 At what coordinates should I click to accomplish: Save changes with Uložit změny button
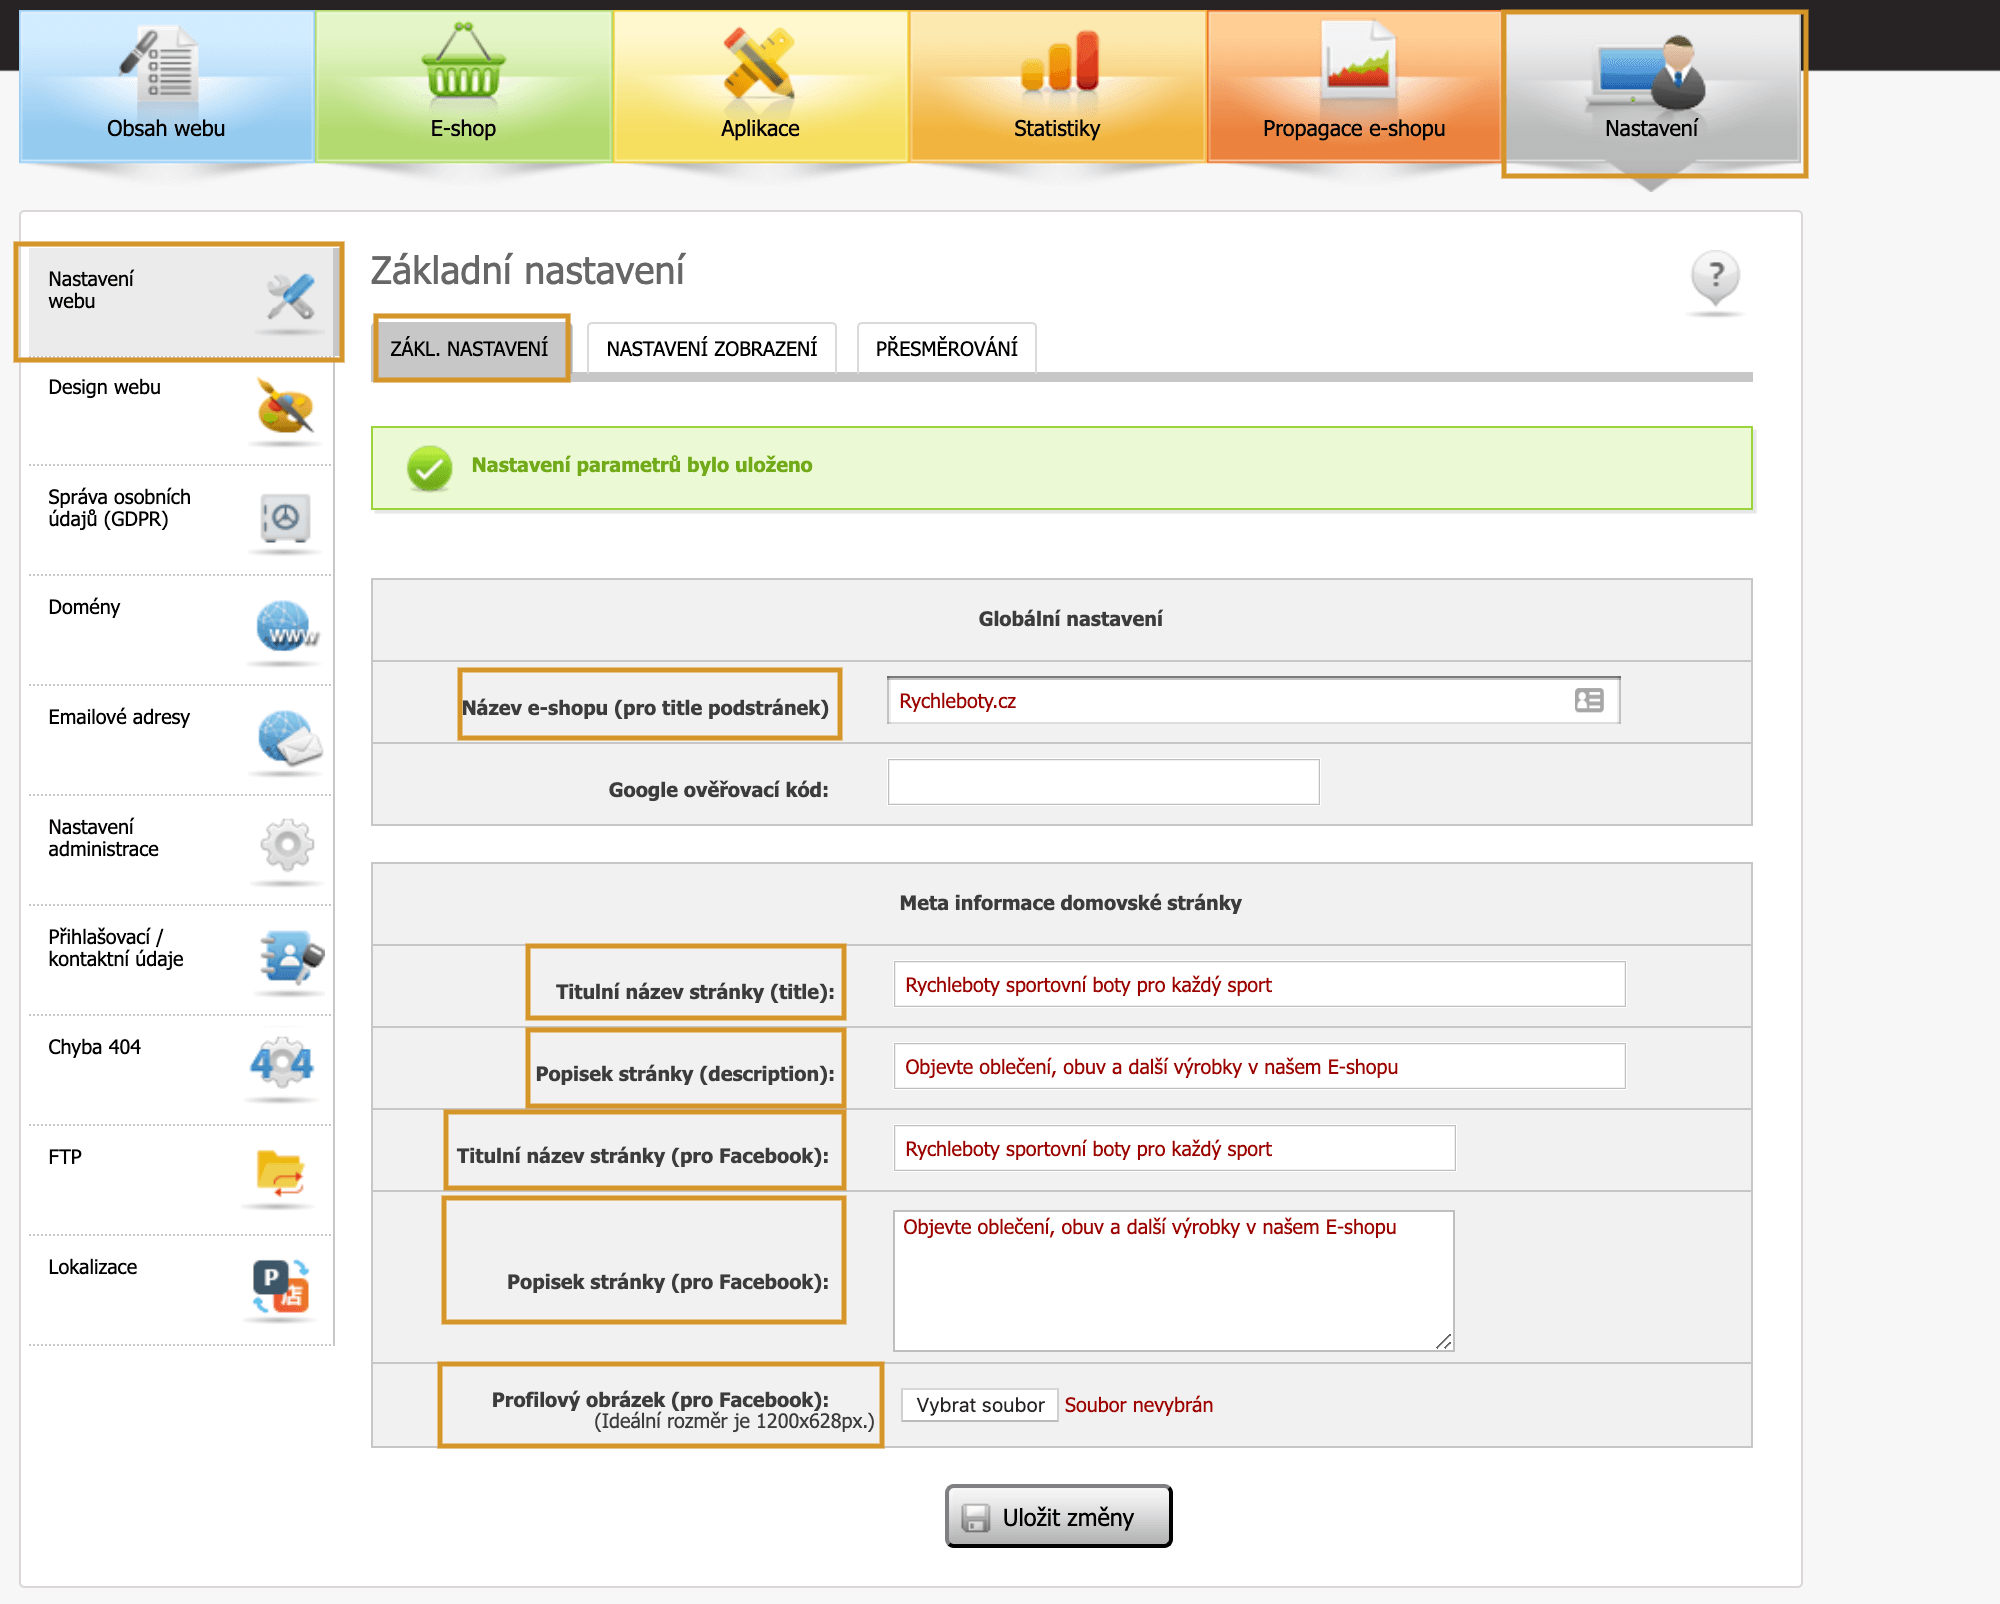[x=1058, y=1516]
